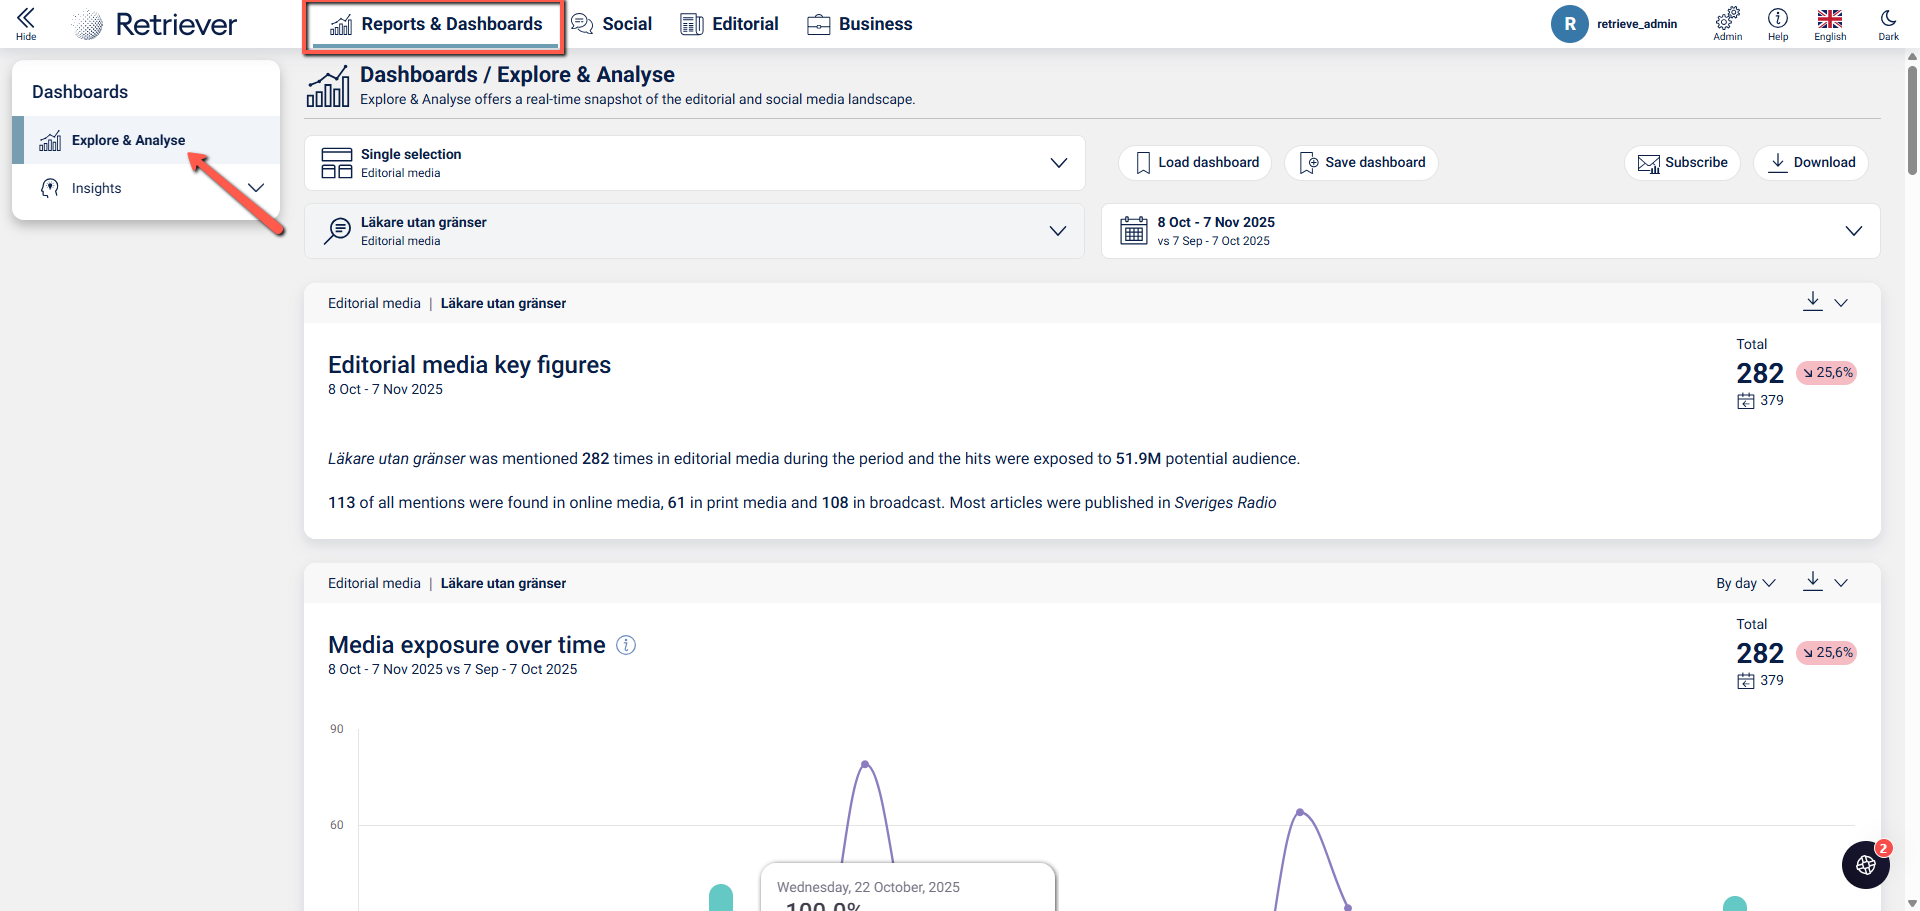Open the support chat bubble icon

click(x=1865, y=865)
